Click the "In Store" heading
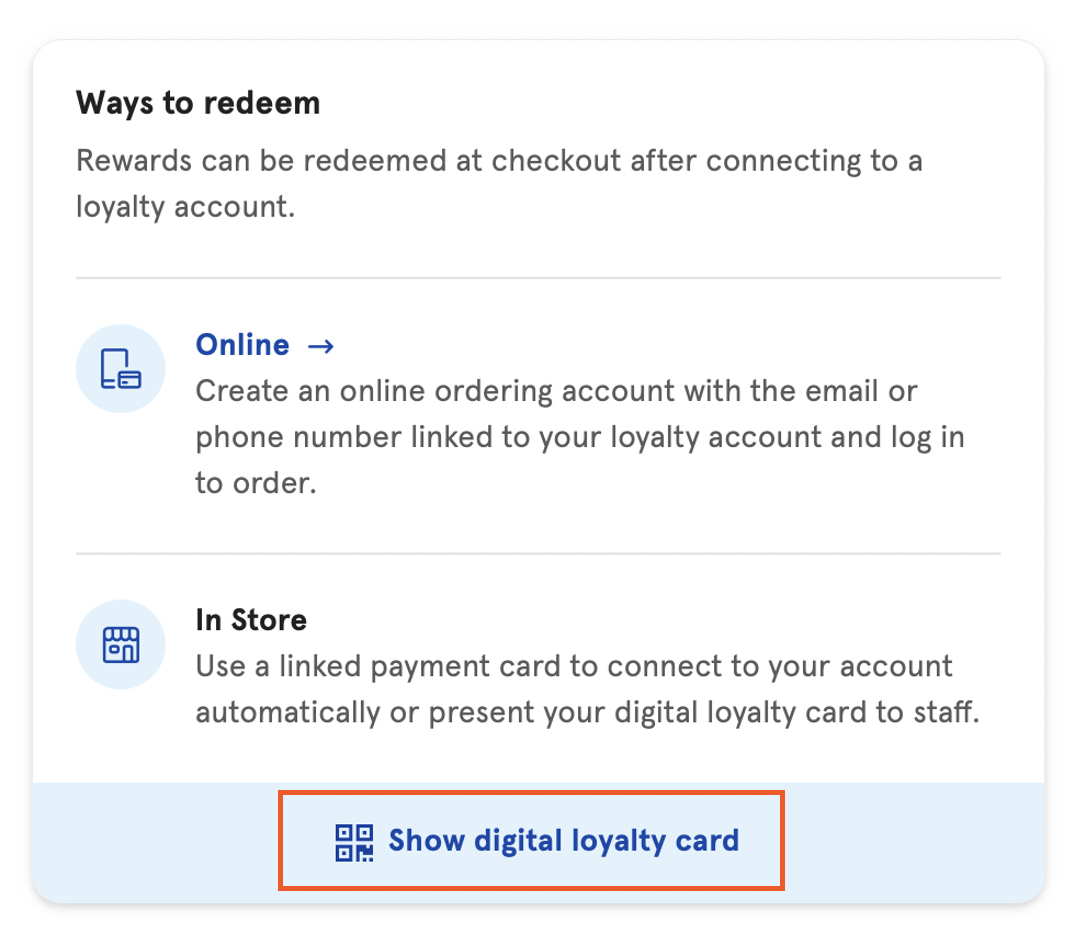The image size is (1070, 940). (x=251, y=620)
